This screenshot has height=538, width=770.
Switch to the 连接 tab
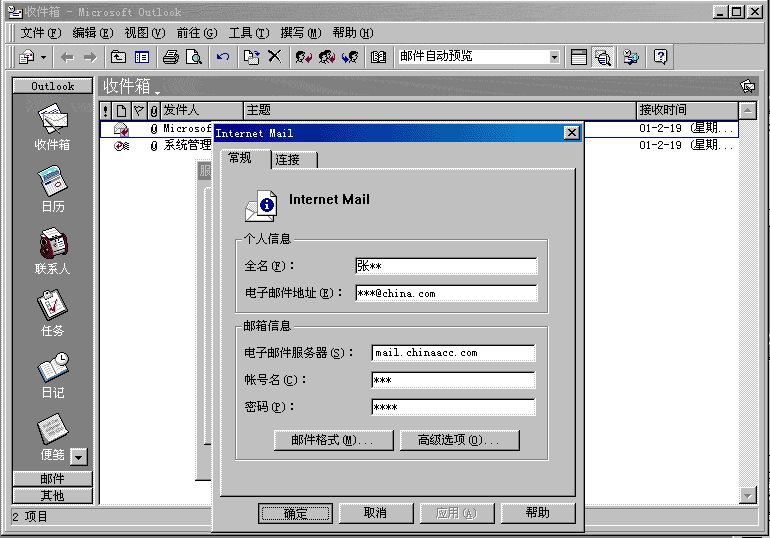tap(294, 160)
